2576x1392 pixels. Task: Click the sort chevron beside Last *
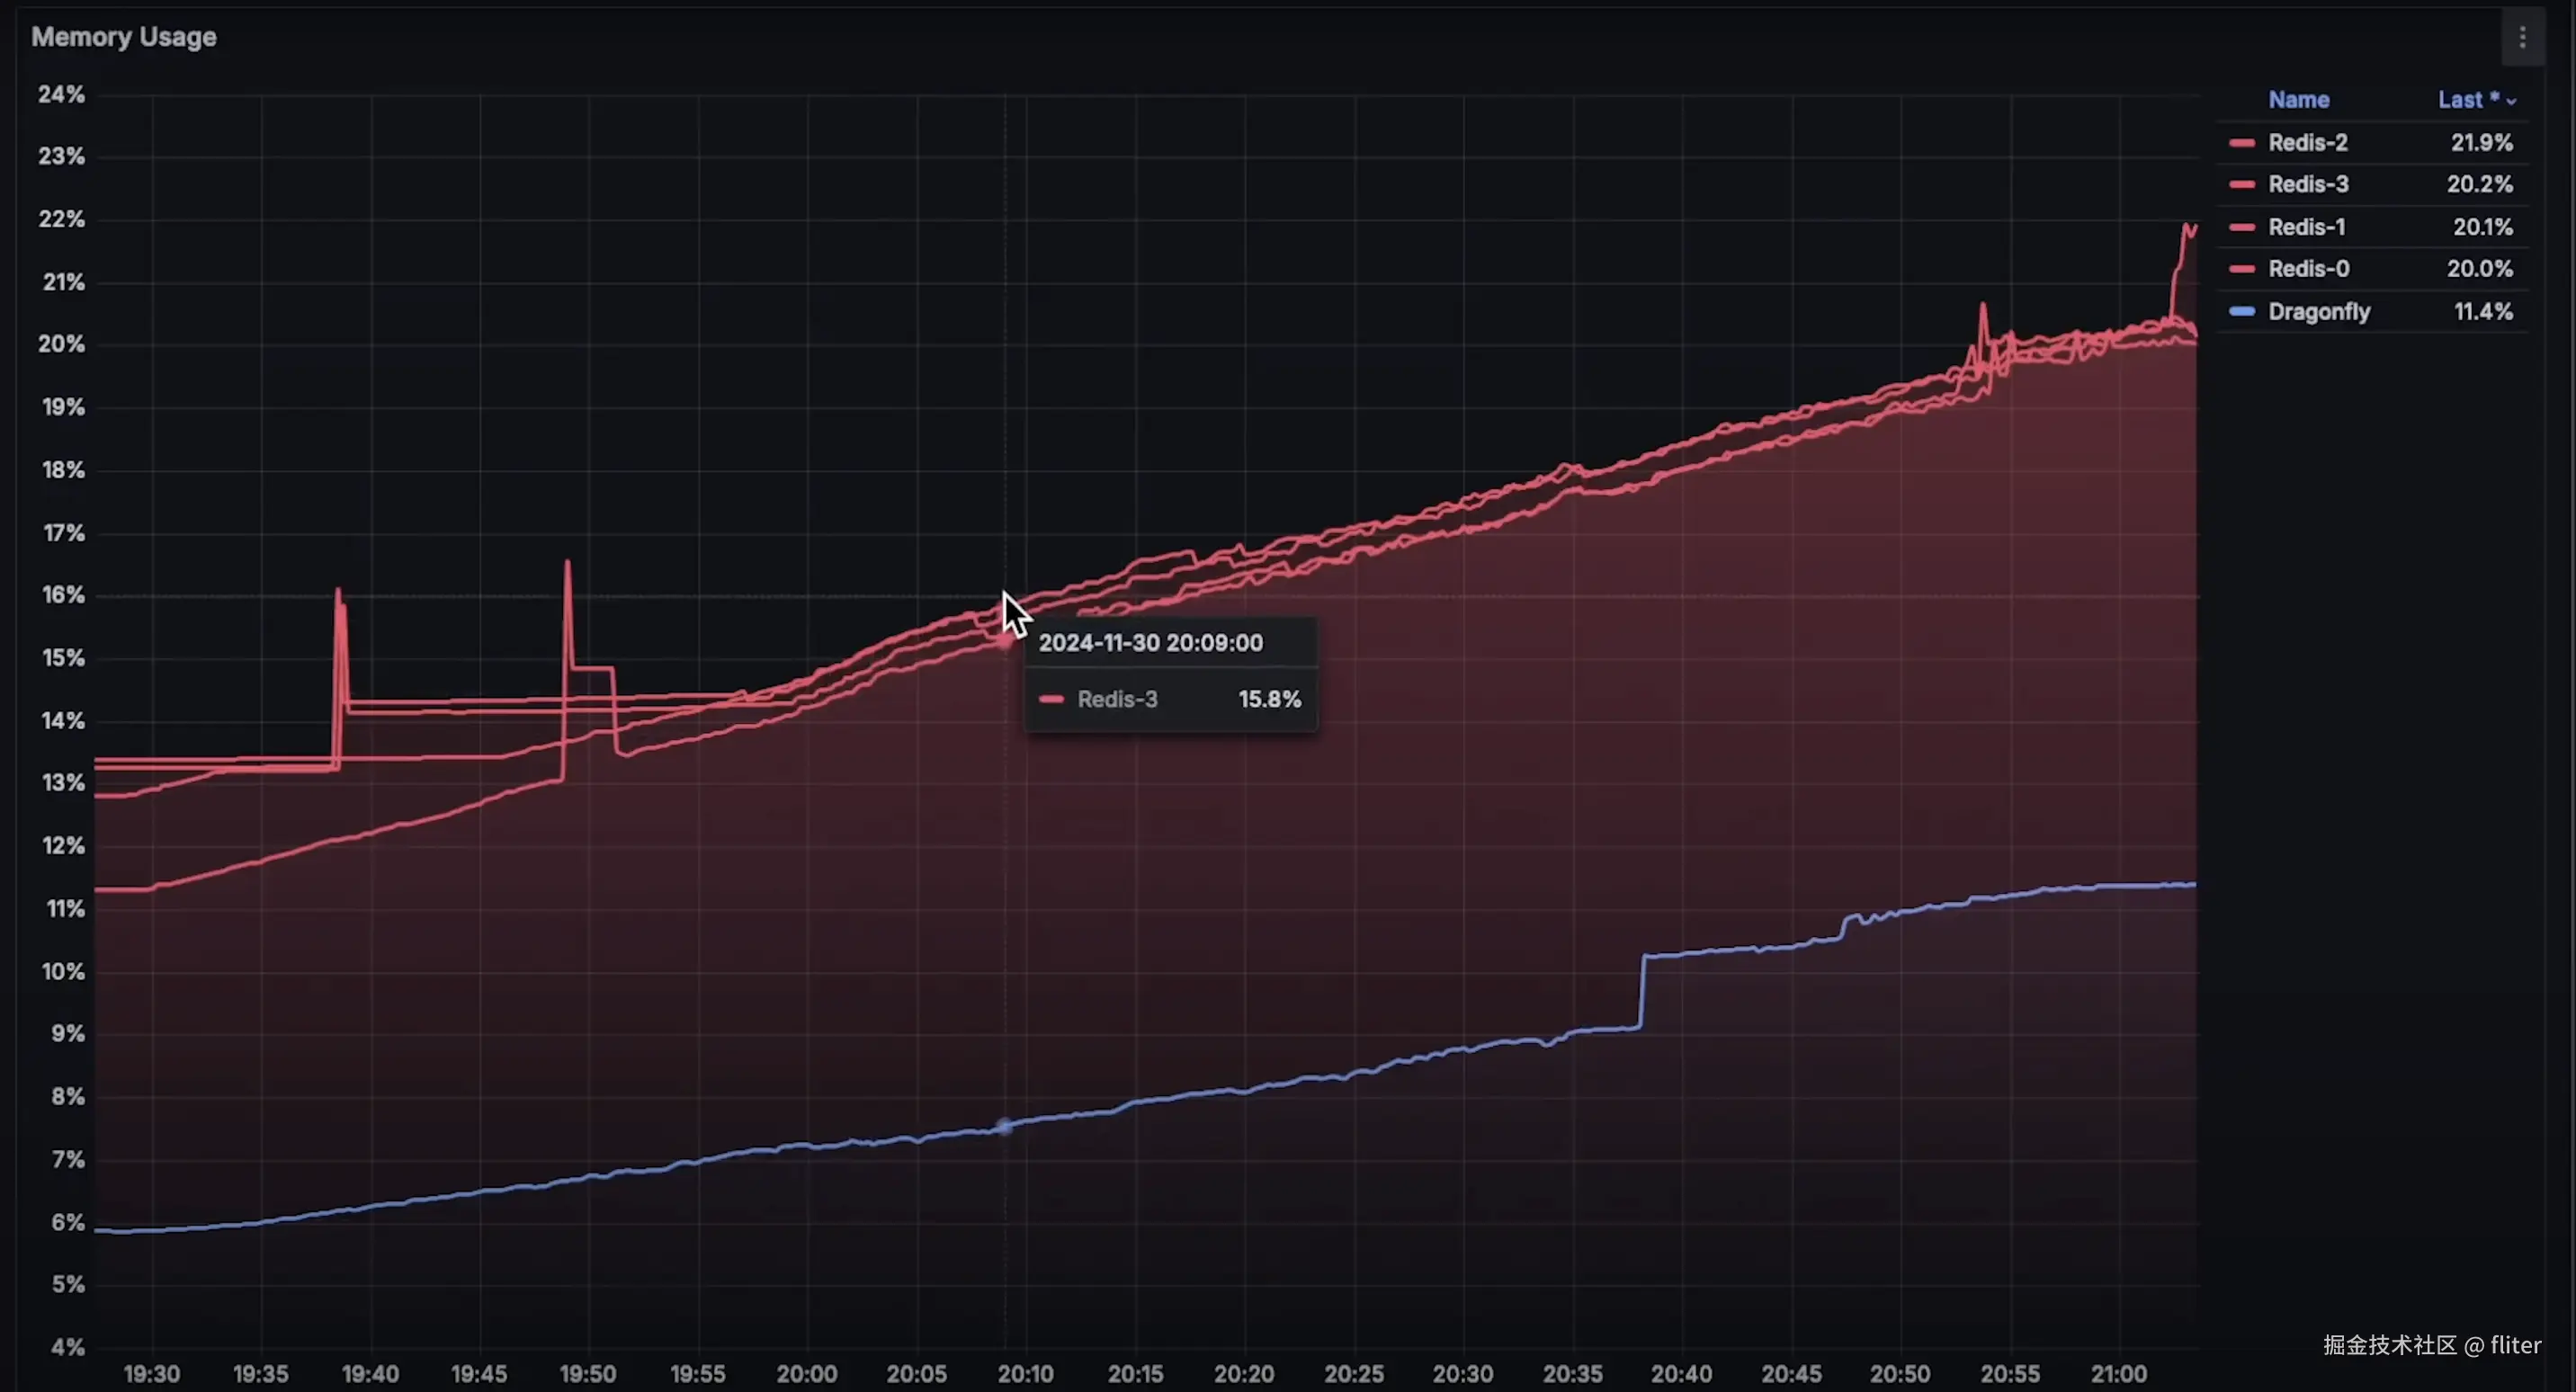(x=2511, y=102)
